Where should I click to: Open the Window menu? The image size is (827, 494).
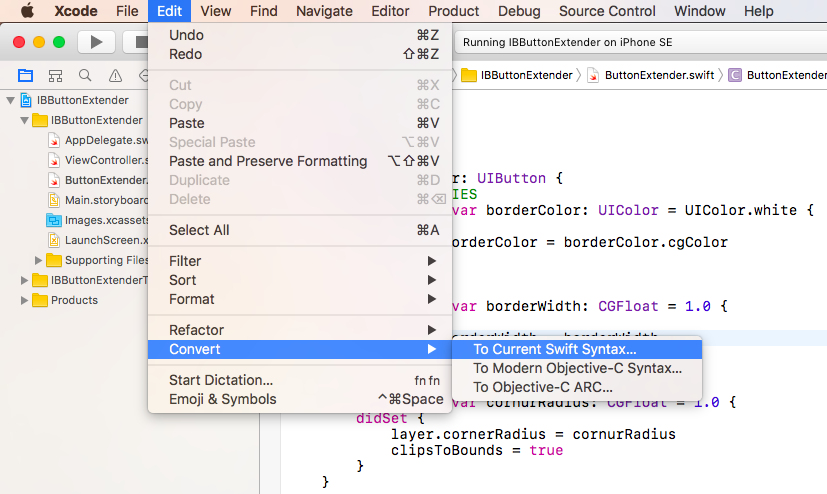coord(700,11)
